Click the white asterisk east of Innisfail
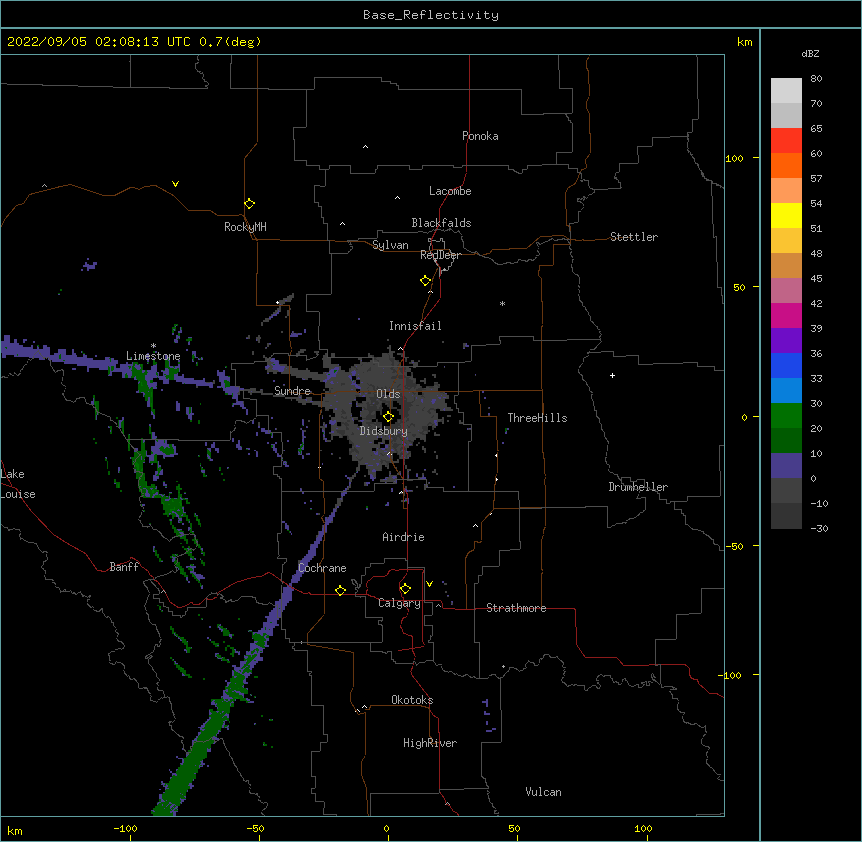Viewport: 862px width, 842px height. coord(502,303)
